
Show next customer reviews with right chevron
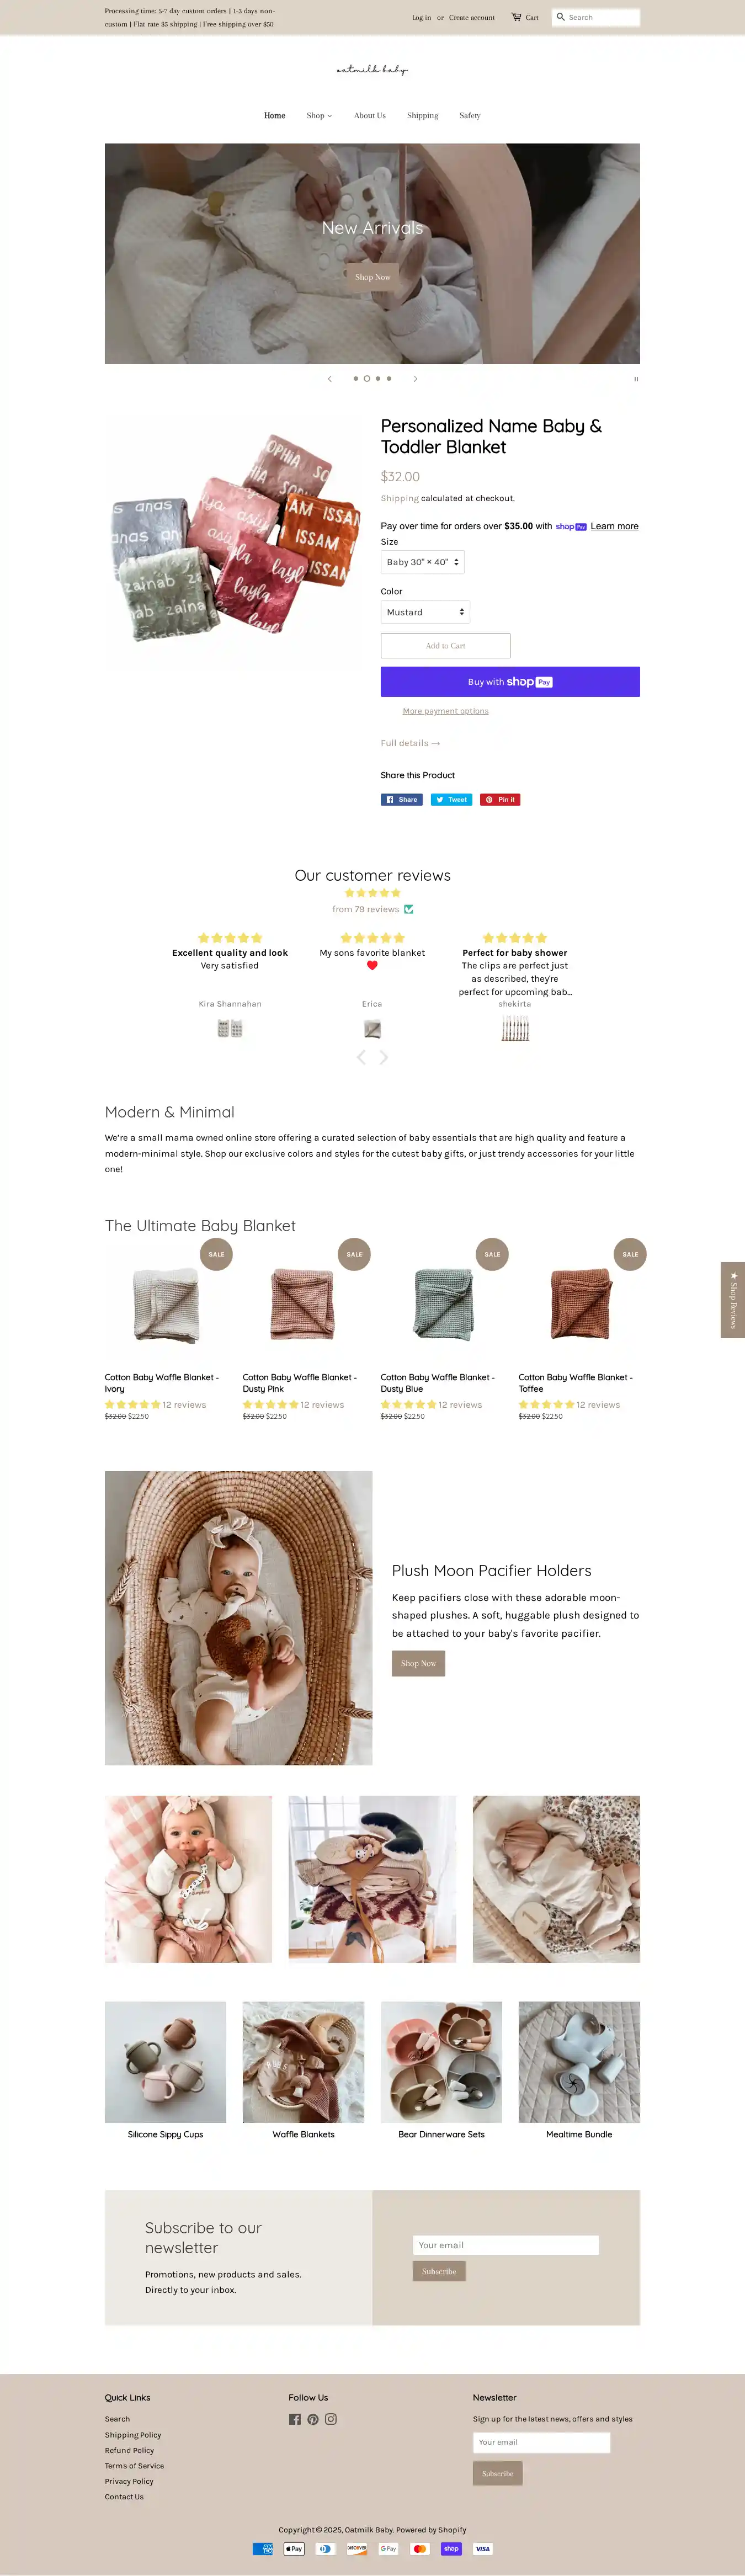coord(384,1057)
